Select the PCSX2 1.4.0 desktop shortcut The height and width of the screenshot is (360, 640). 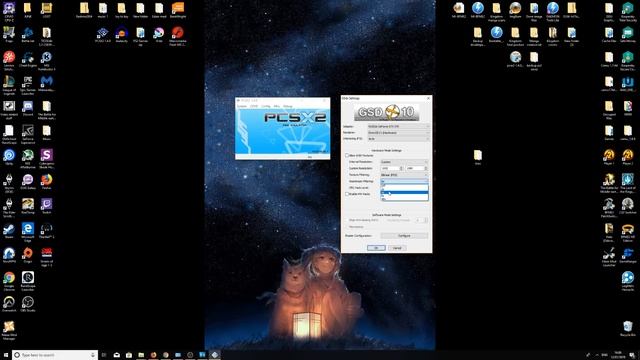click(102, 35)
